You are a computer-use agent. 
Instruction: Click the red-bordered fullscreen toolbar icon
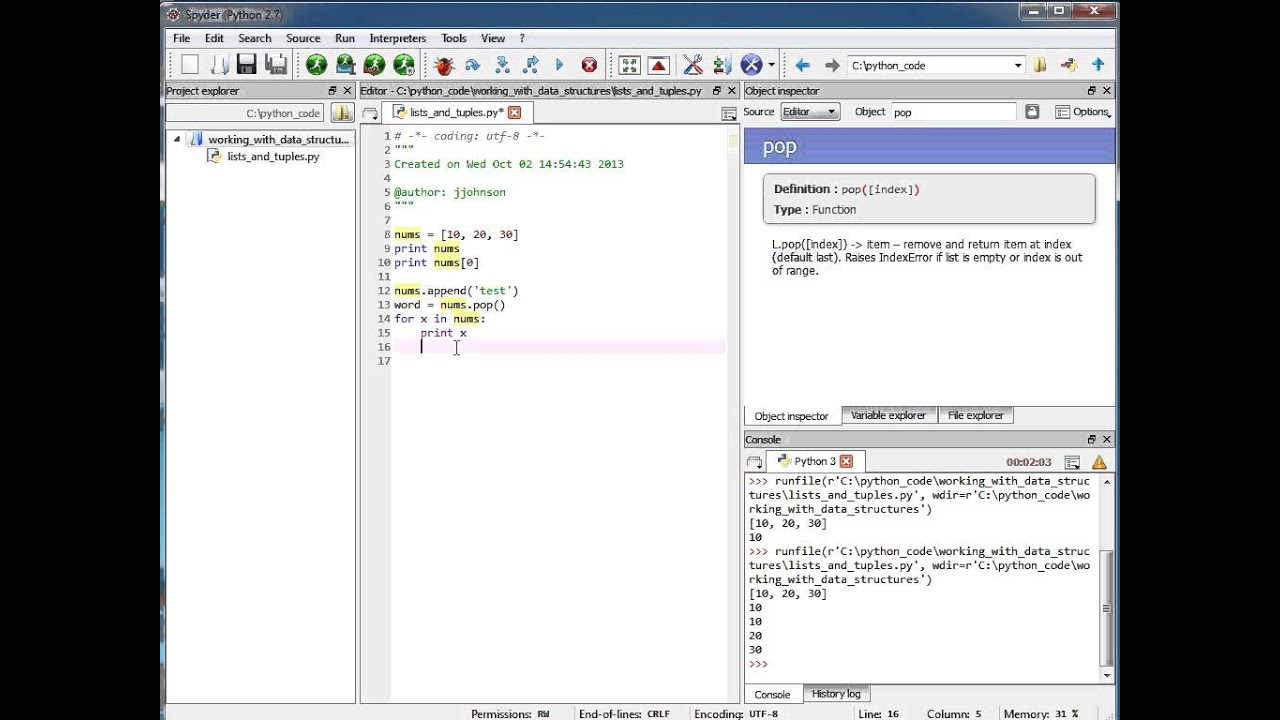click(658, 65)
